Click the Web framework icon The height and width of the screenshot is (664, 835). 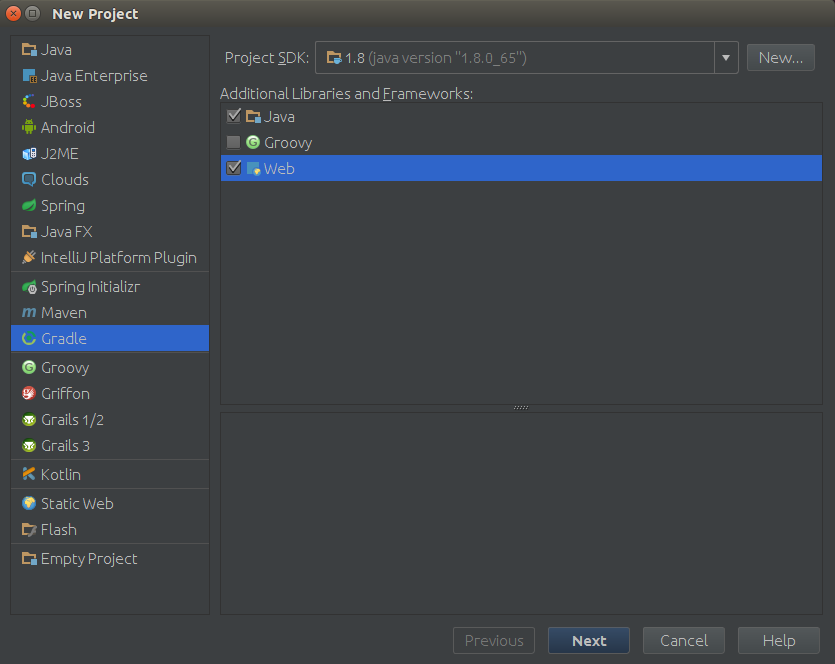pyautogui.click(x=253, y=168)
